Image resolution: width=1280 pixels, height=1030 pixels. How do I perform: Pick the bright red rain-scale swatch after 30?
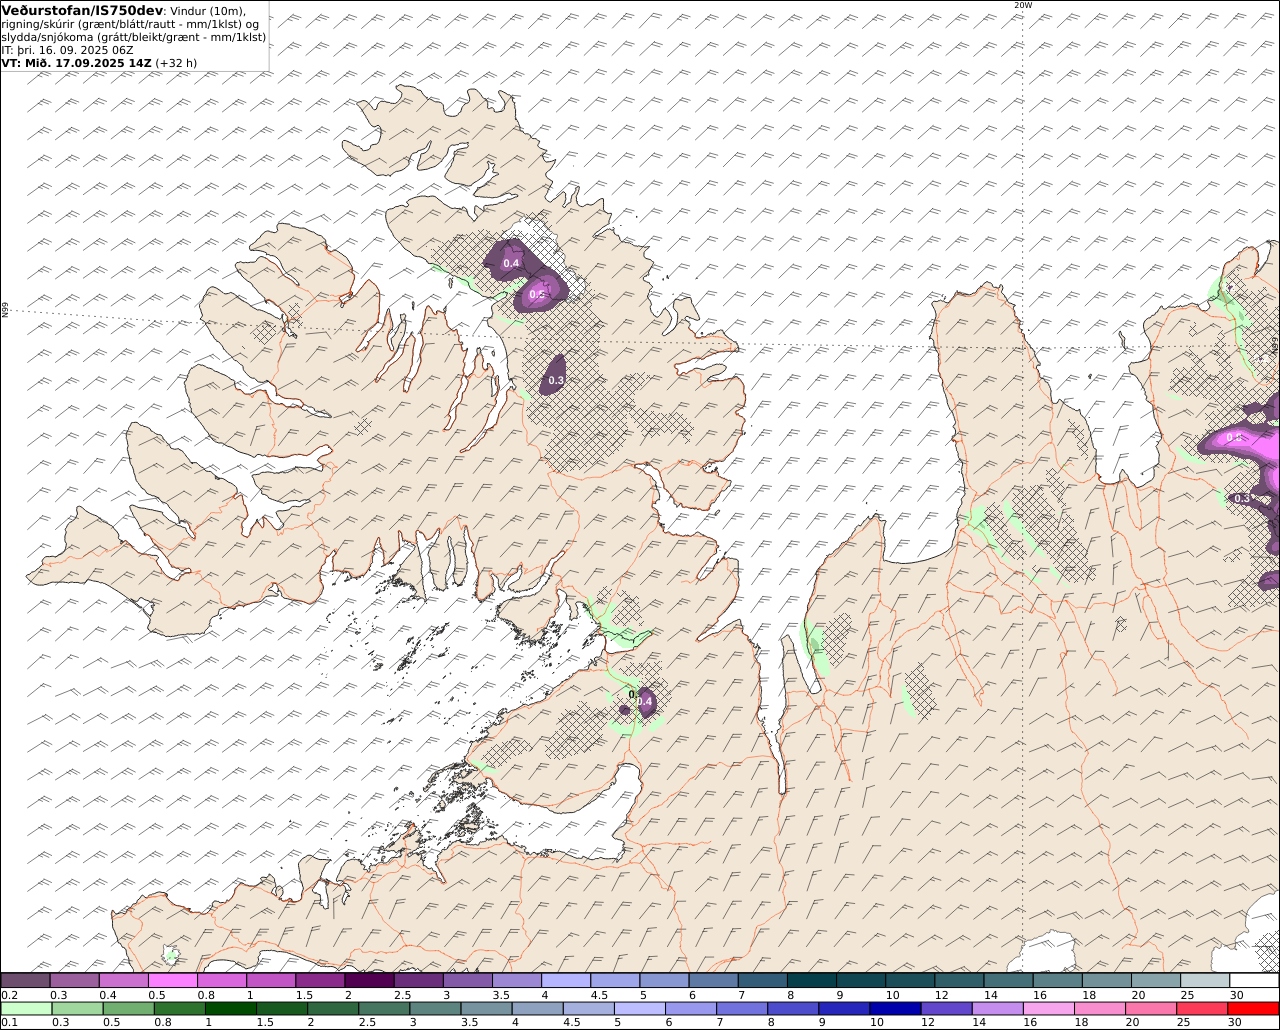[x=1254, y=1008]
